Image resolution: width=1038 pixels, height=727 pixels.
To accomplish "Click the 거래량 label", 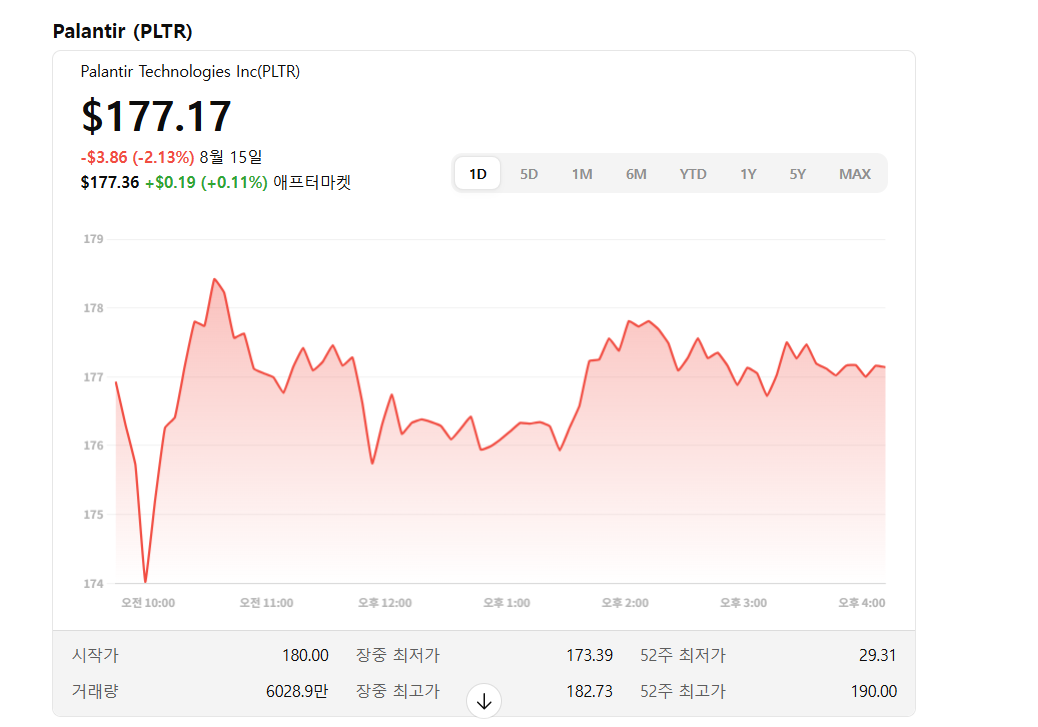I will click(x=95, y=691).
